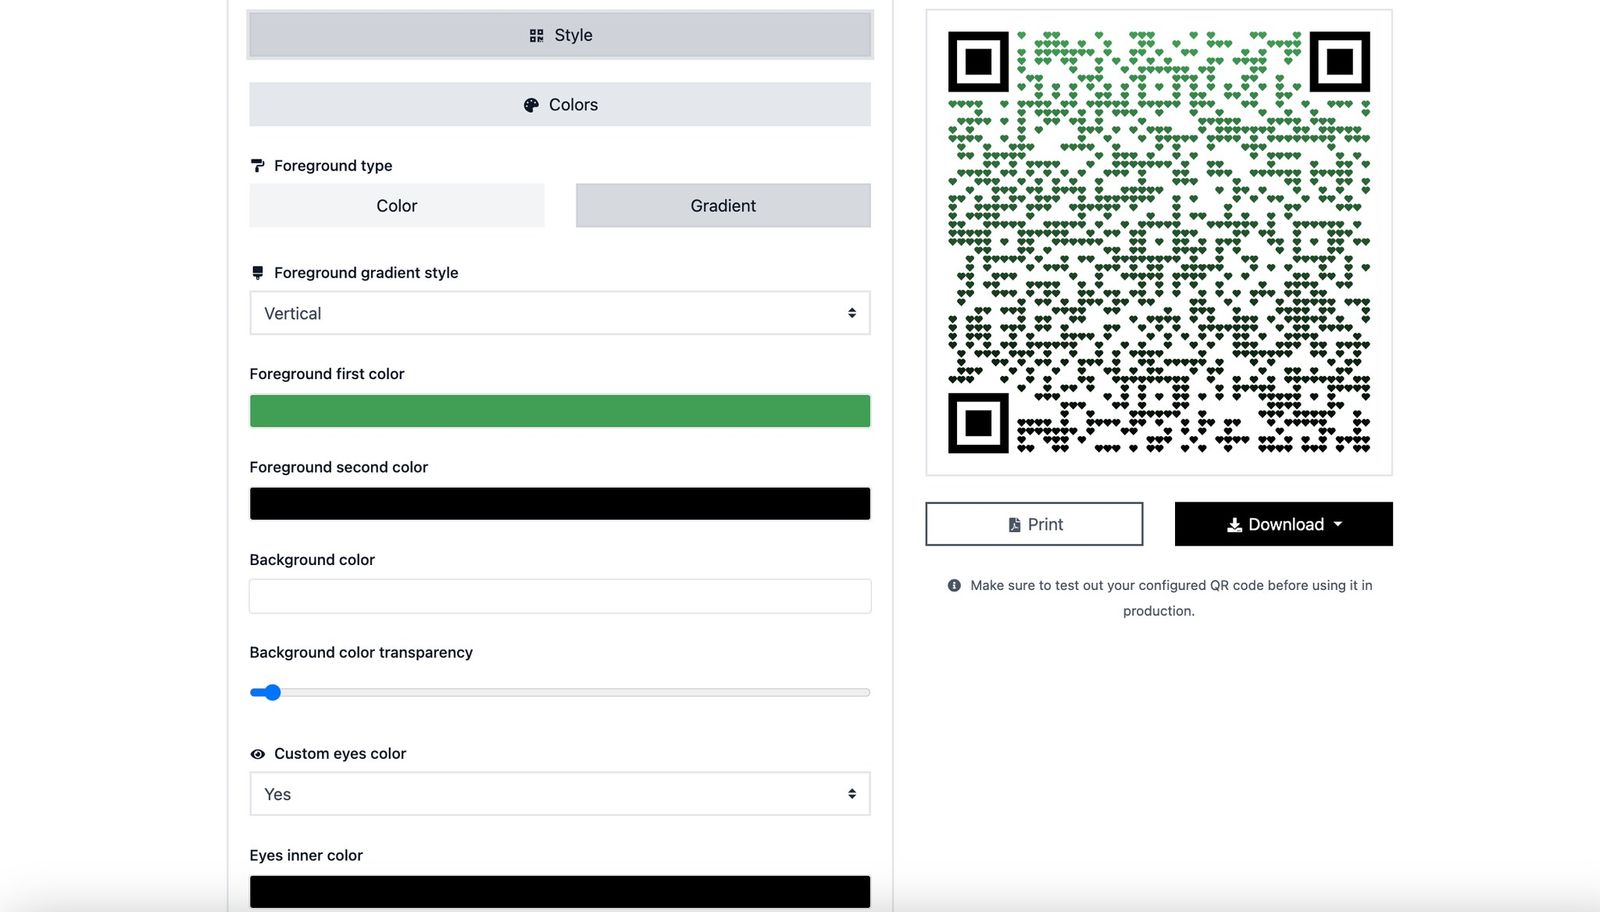Viewport: 1600px width, 912px height.
Task: Select Gradient as foreground type
Action: 722,205
